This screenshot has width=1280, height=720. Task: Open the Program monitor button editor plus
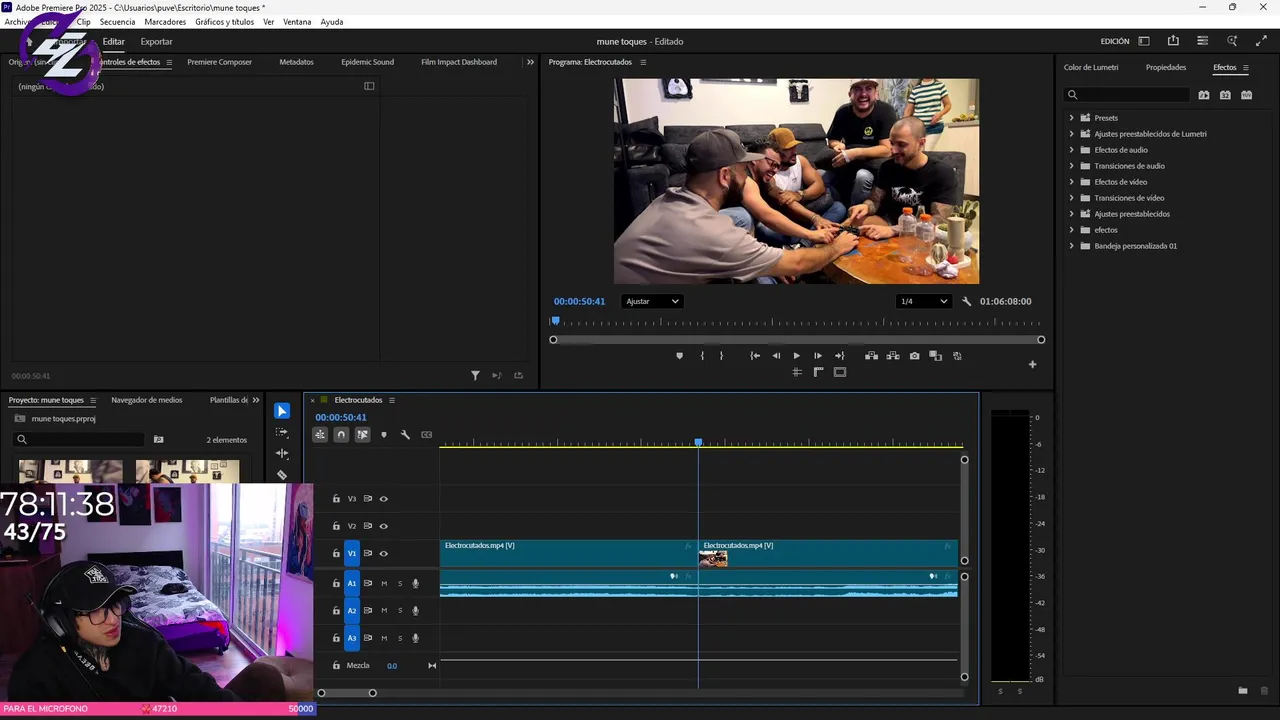1033,364
